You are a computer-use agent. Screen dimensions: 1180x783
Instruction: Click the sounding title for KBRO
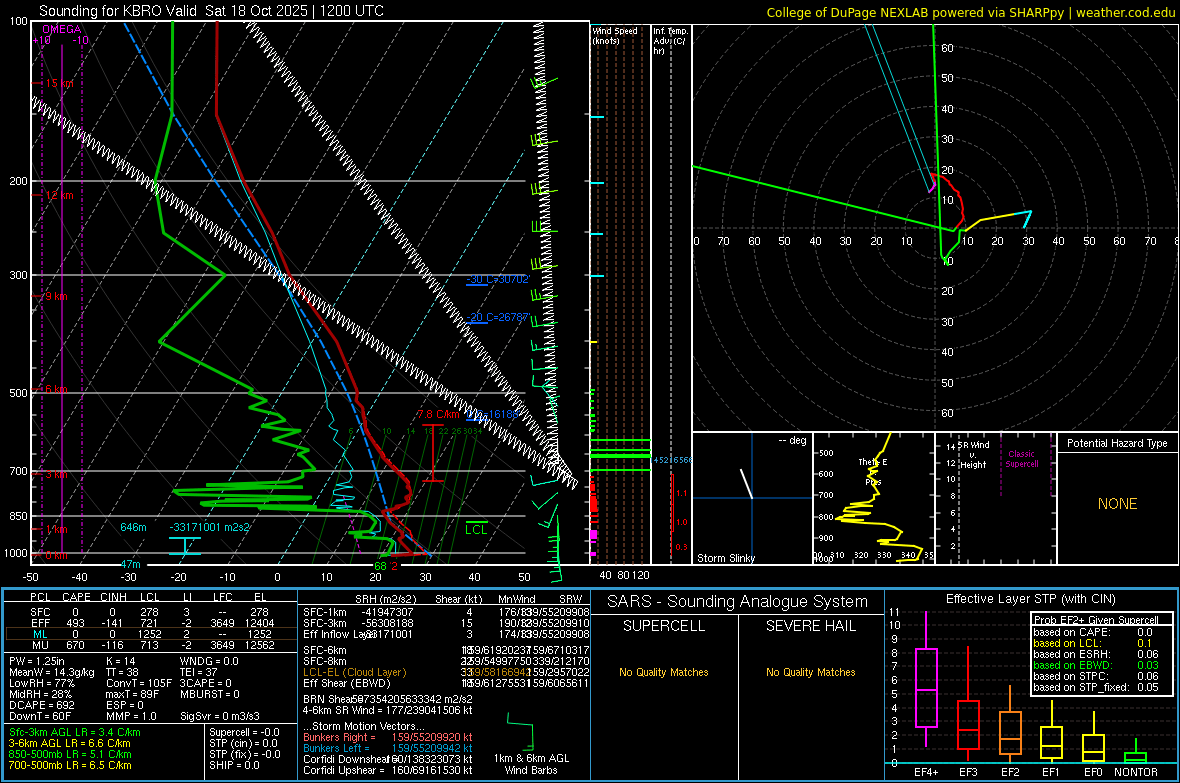click(211, 11)
